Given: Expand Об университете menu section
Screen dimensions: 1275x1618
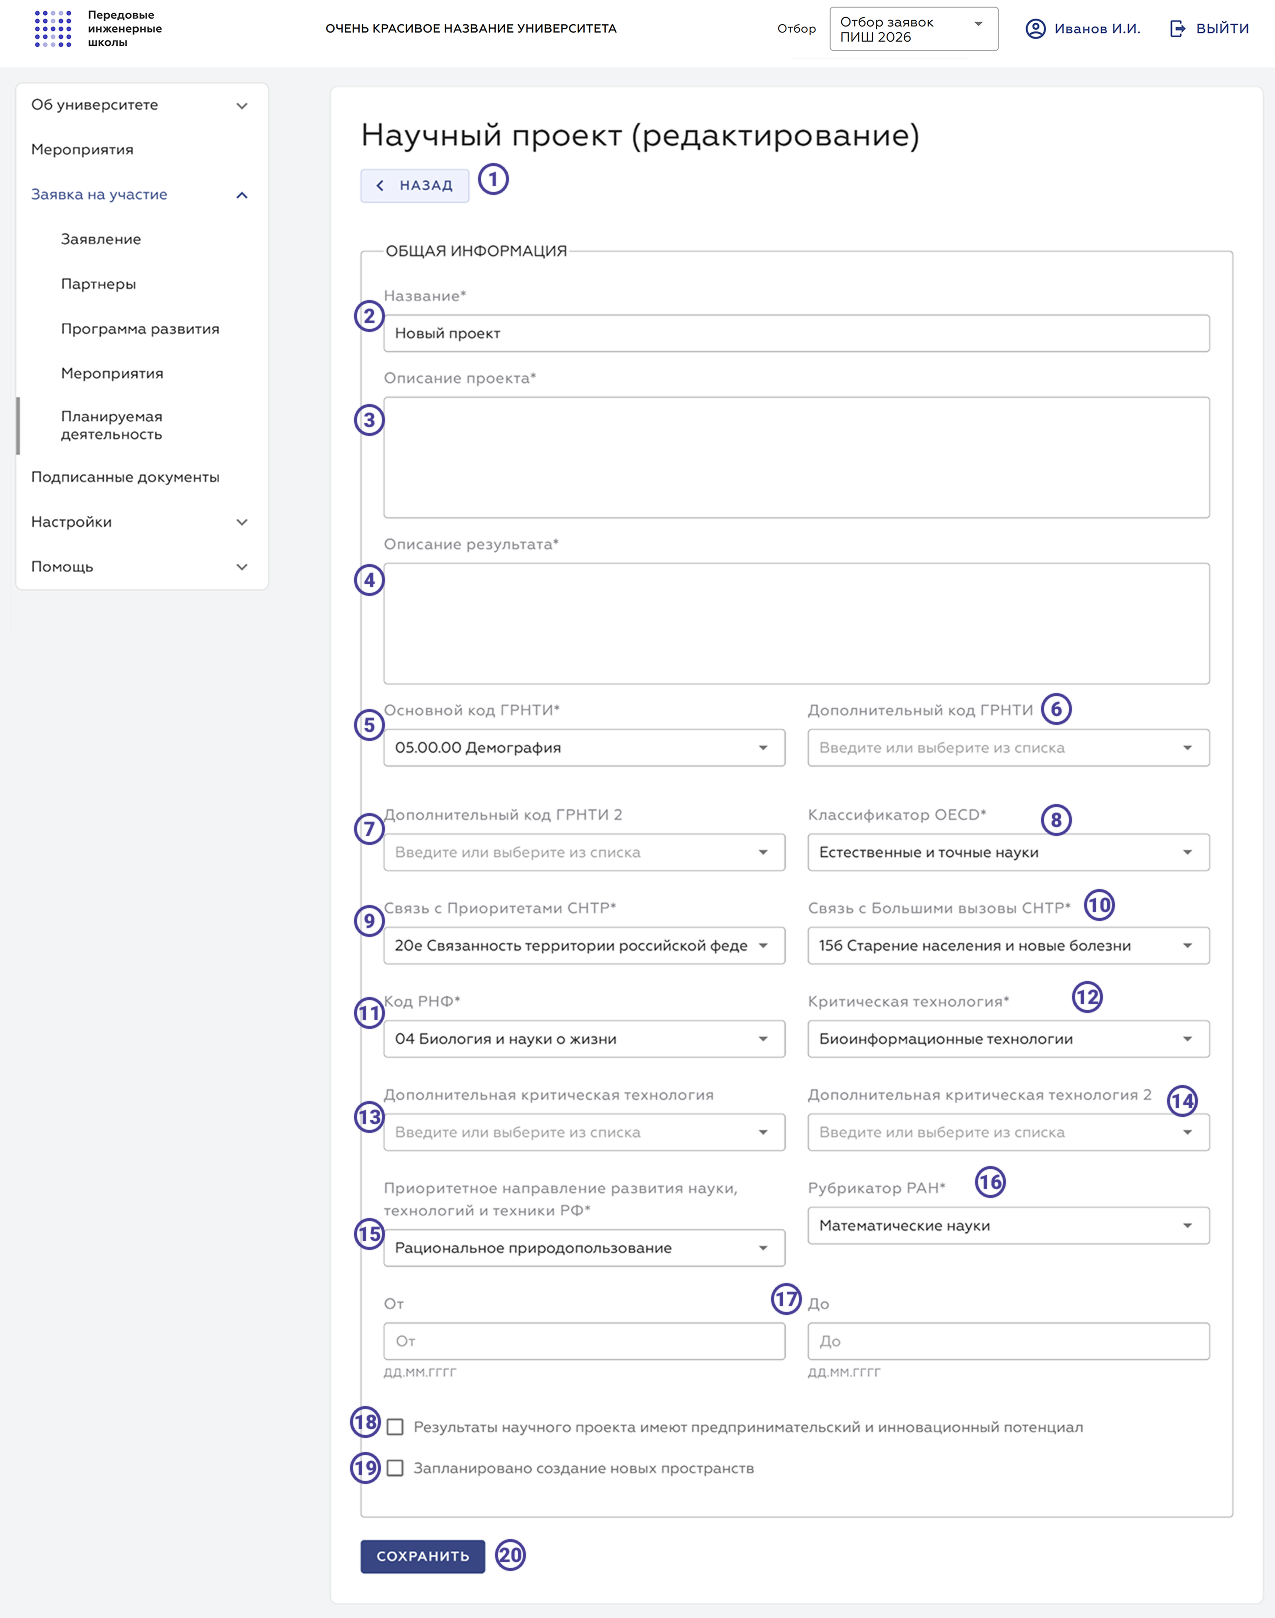Looking at the screenshot, I should coord(142,105).
